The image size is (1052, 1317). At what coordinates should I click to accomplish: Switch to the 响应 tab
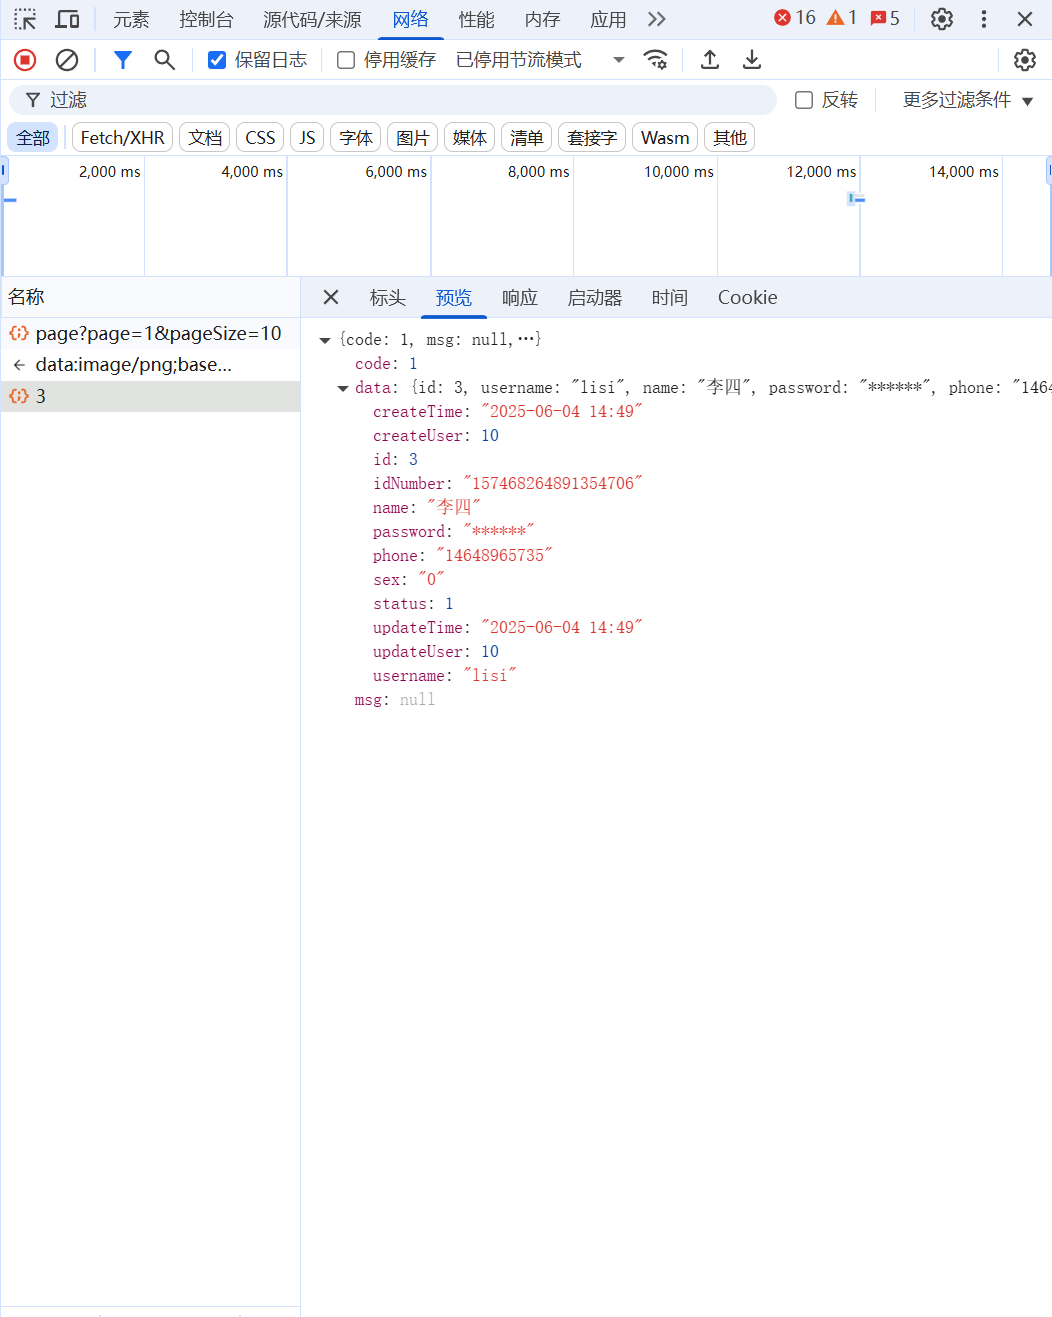tap(519, 298)
